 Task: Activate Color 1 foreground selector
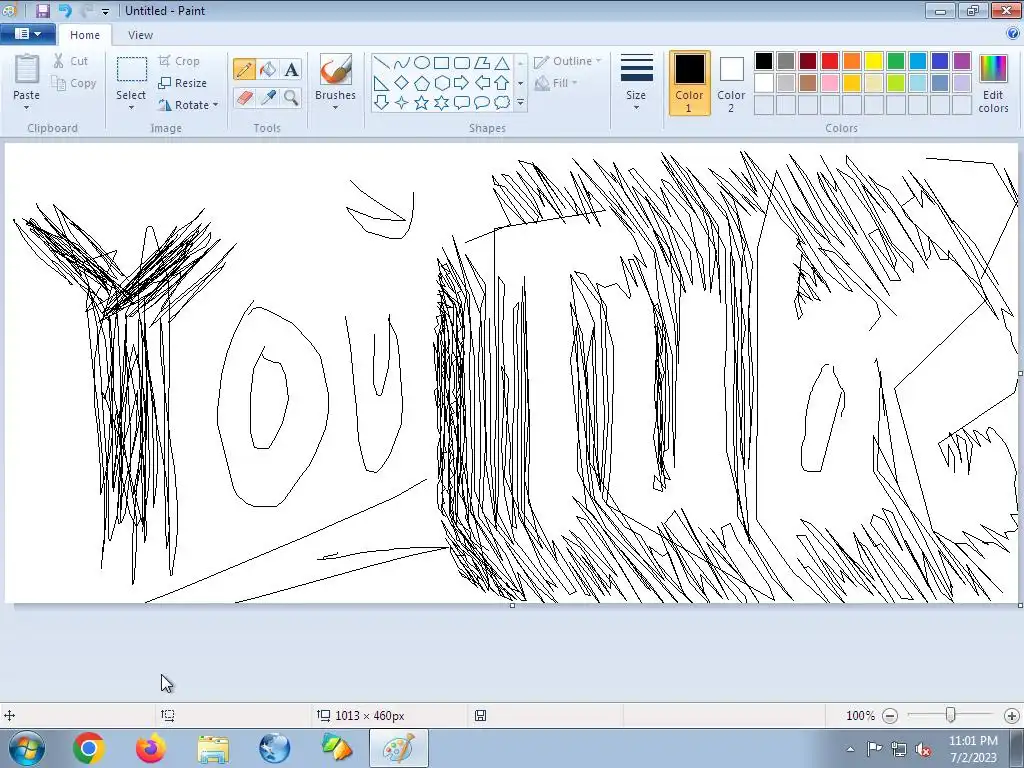[689, 83]
